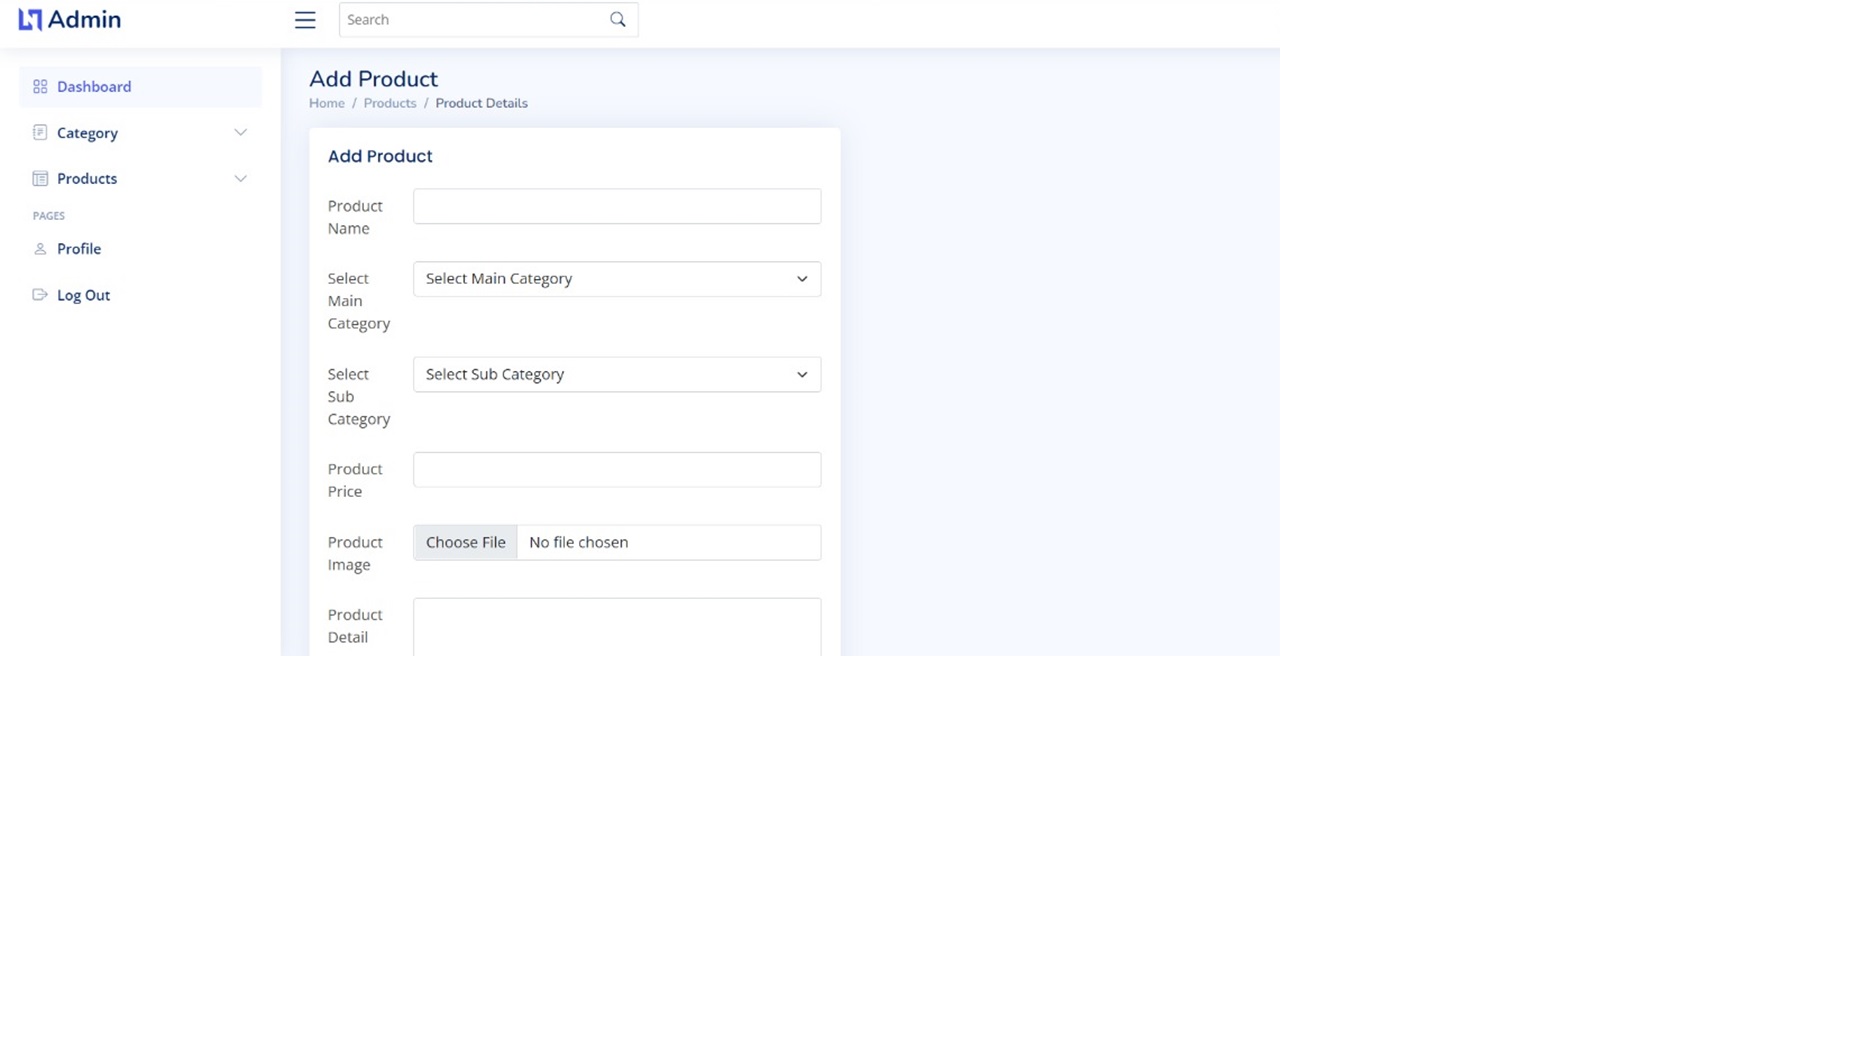Click the Profile person icon
This screenshot has height=1038, width=1852.
[x=40, y=249]
